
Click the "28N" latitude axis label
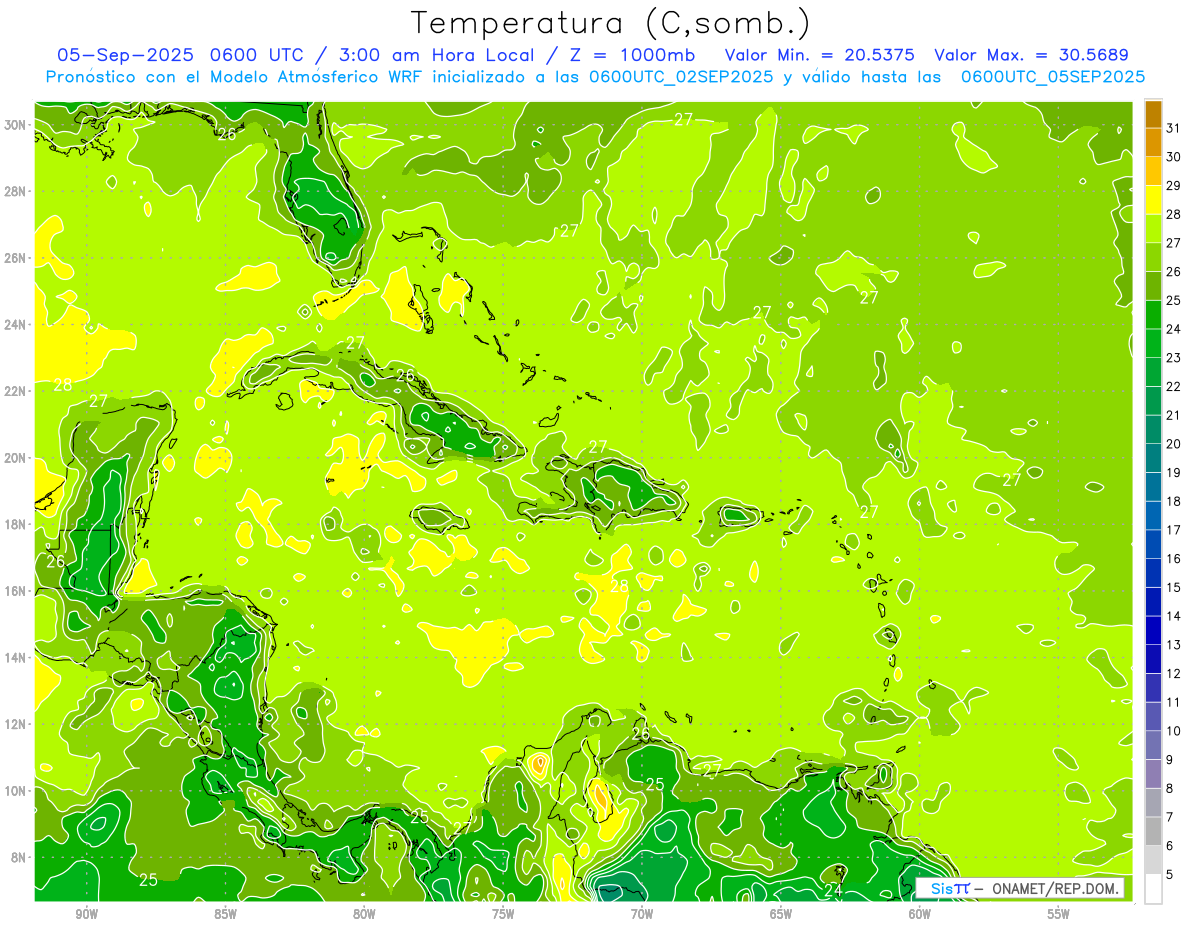coord(17,191)
